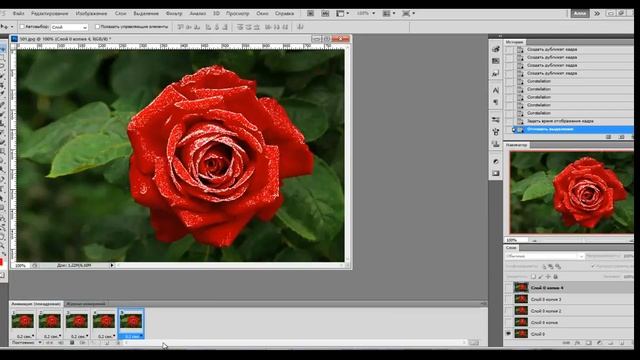640x360 pixels.
Task: Open the Слои menu
Action: [x=120, y=13]
